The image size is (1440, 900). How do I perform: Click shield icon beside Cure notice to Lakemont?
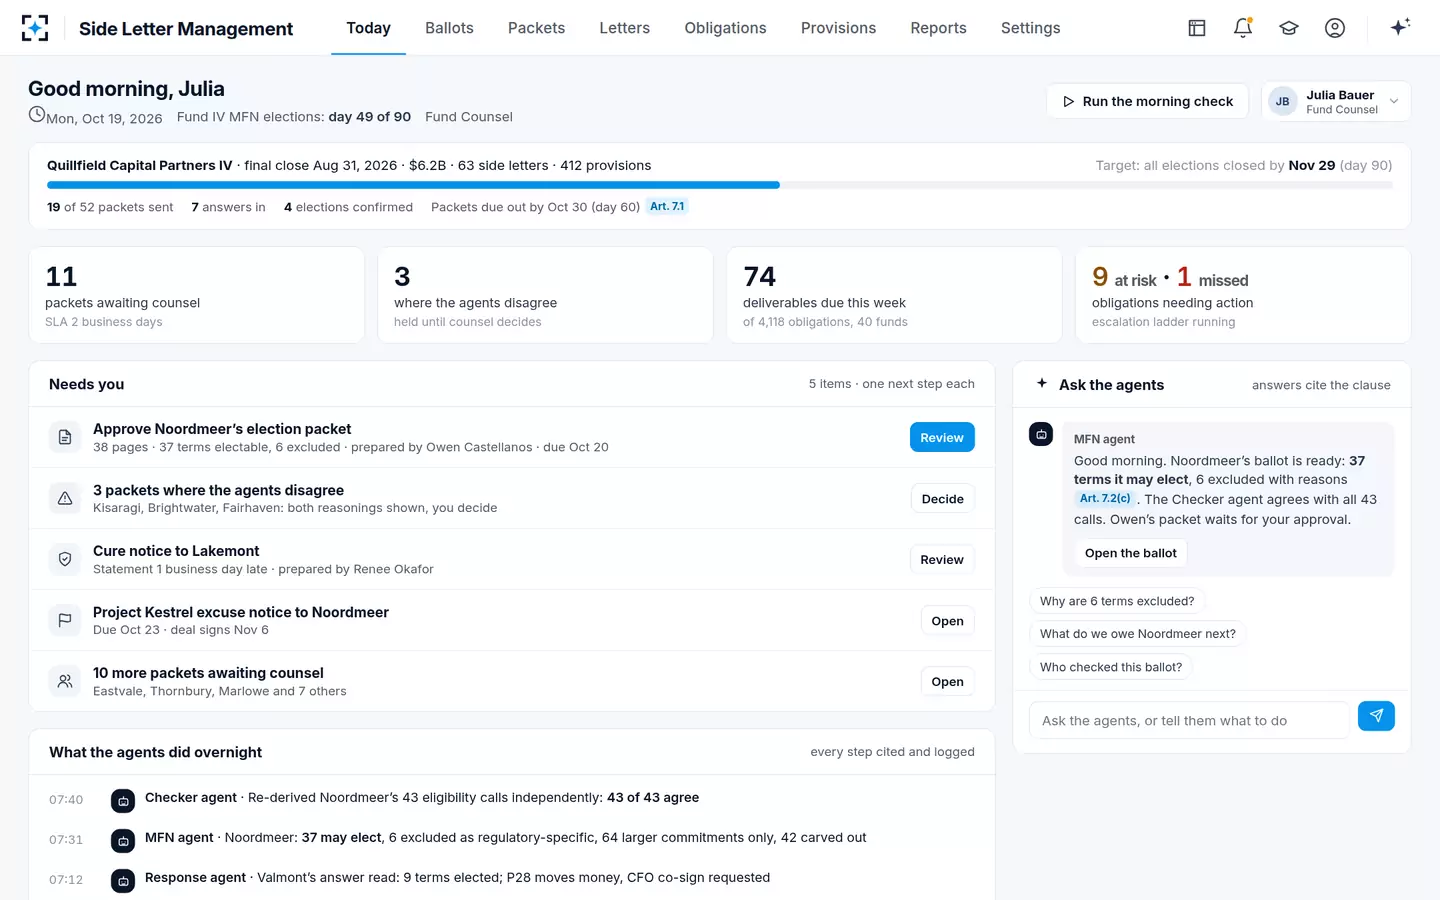pos(65,559)
